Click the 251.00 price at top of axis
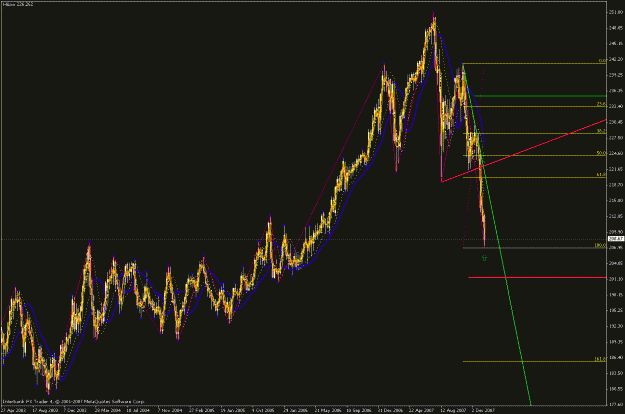The width and height of the screenshot is (625, 414). (615, 12)
